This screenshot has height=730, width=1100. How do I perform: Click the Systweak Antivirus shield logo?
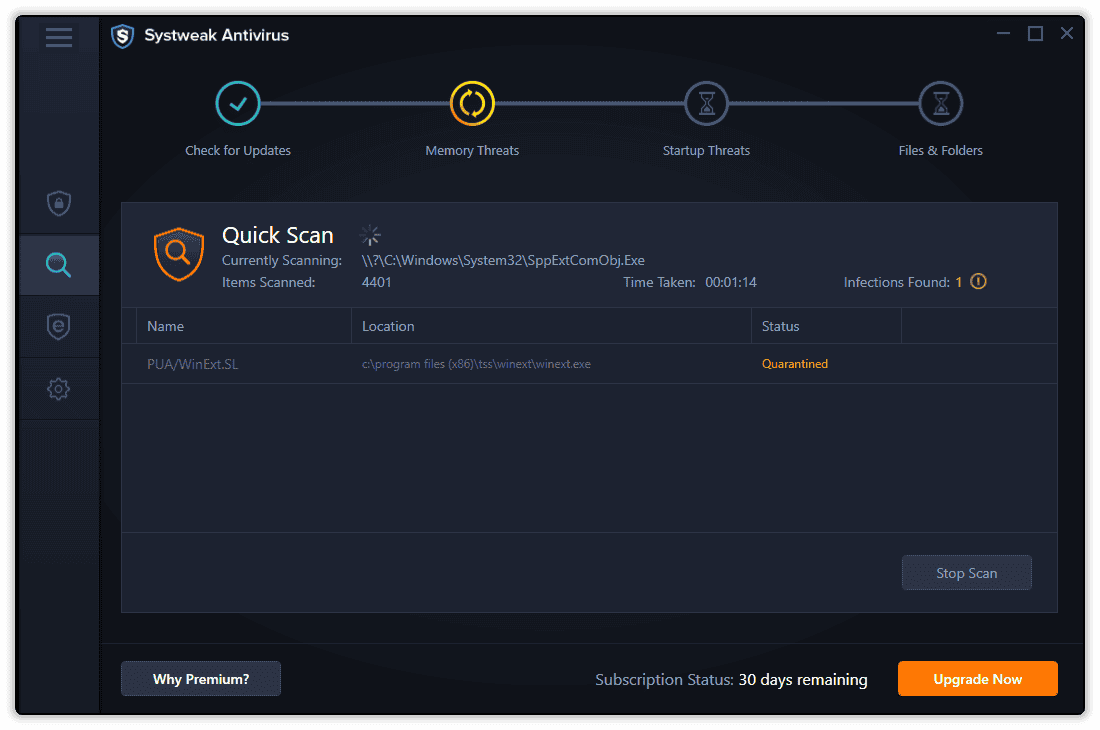pyautogui.click(x=122, y=36)
